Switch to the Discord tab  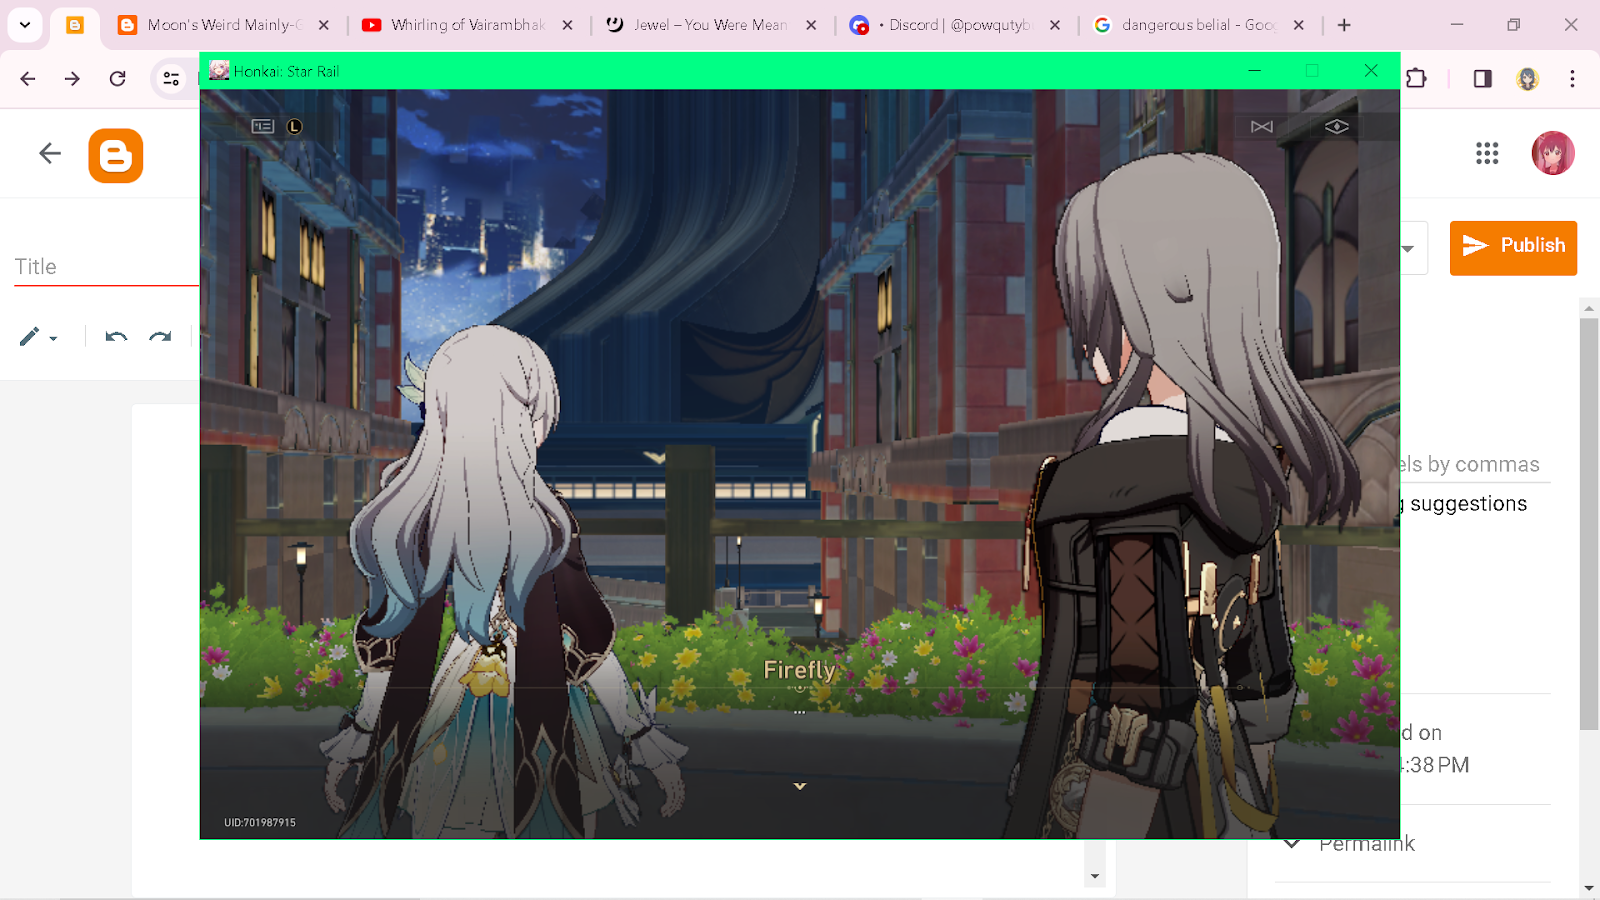tap(954, 25)
